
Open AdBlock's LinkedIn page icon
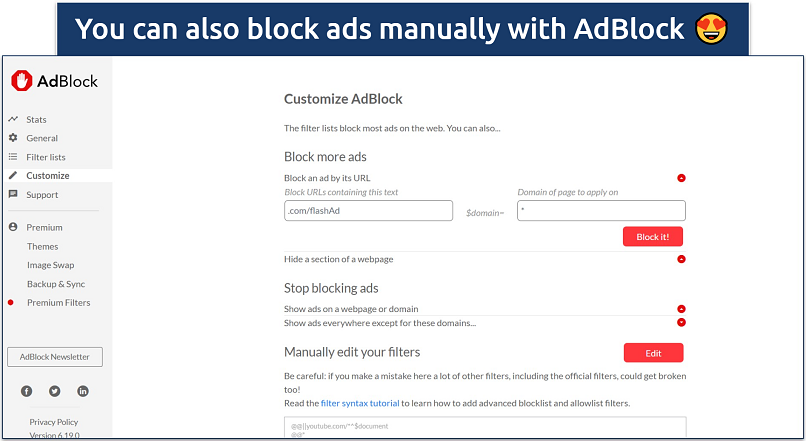pos(82,390)
